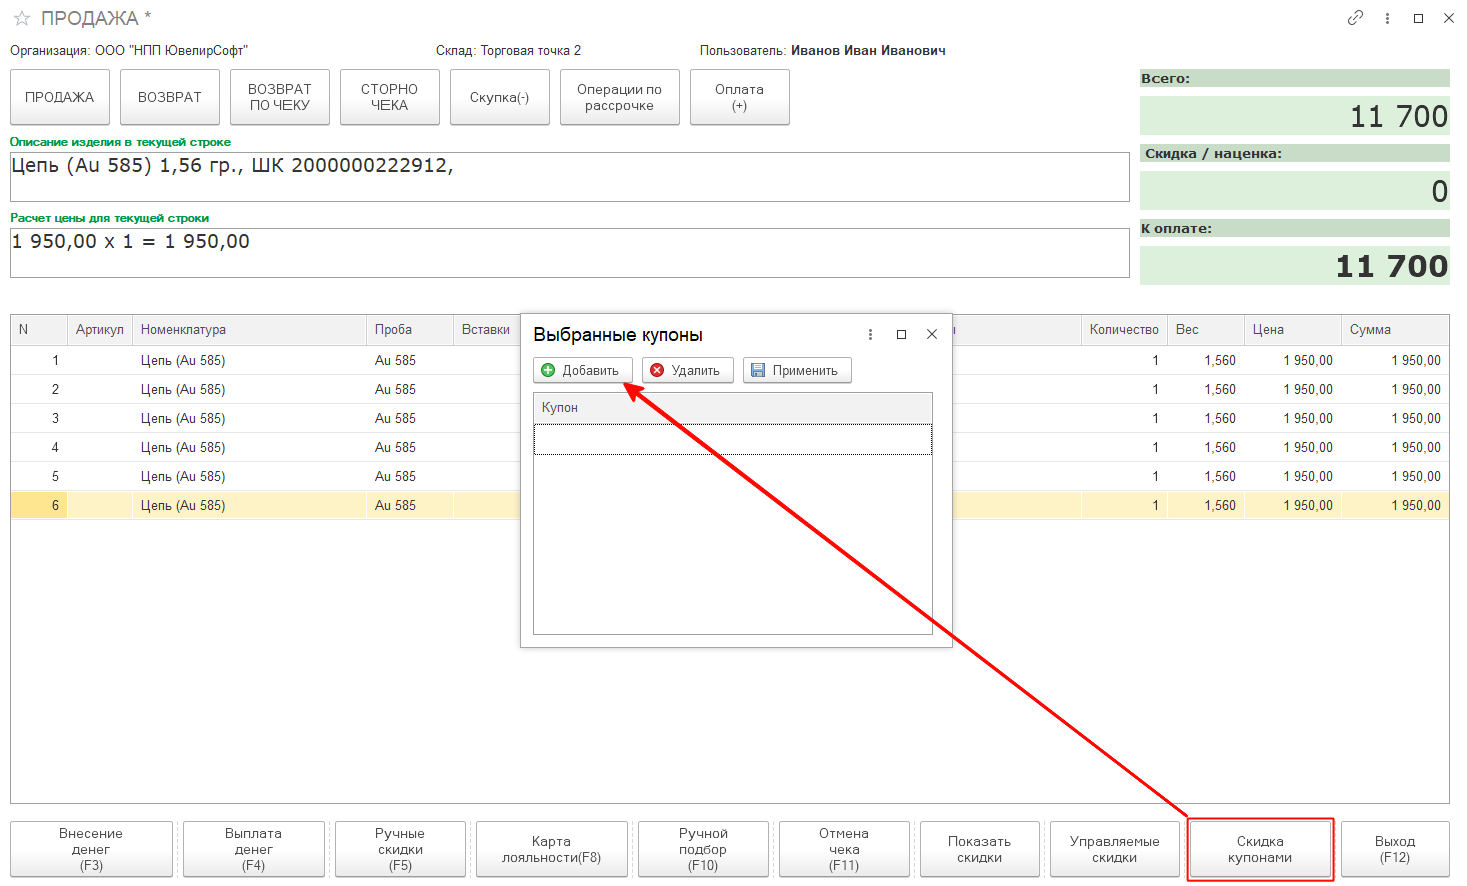Copy link via chain icon
The image size is (1467, 886).
point(1355,18)
